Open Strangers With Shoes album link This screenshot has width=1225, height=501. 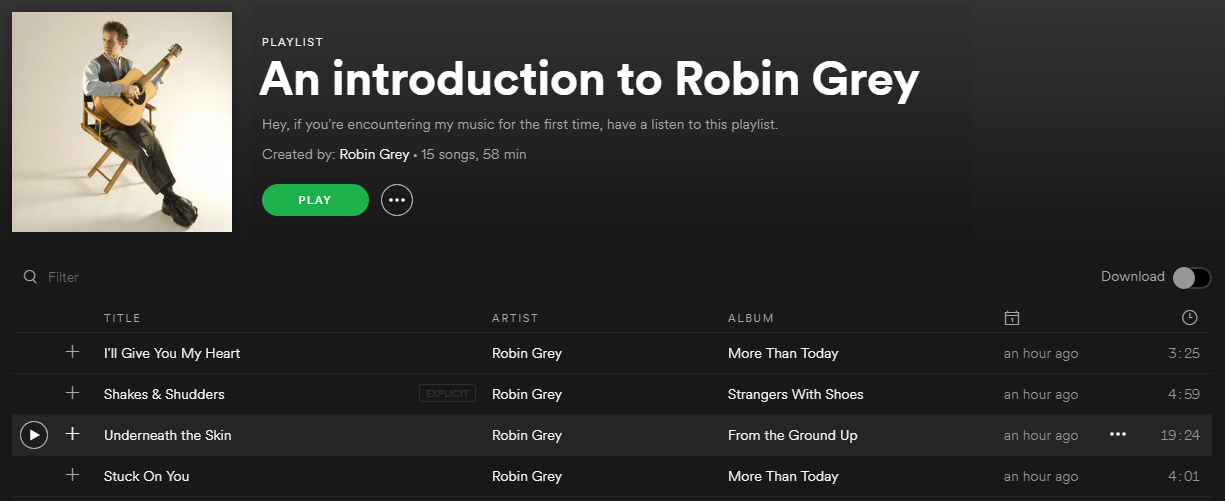coord(796,394)
